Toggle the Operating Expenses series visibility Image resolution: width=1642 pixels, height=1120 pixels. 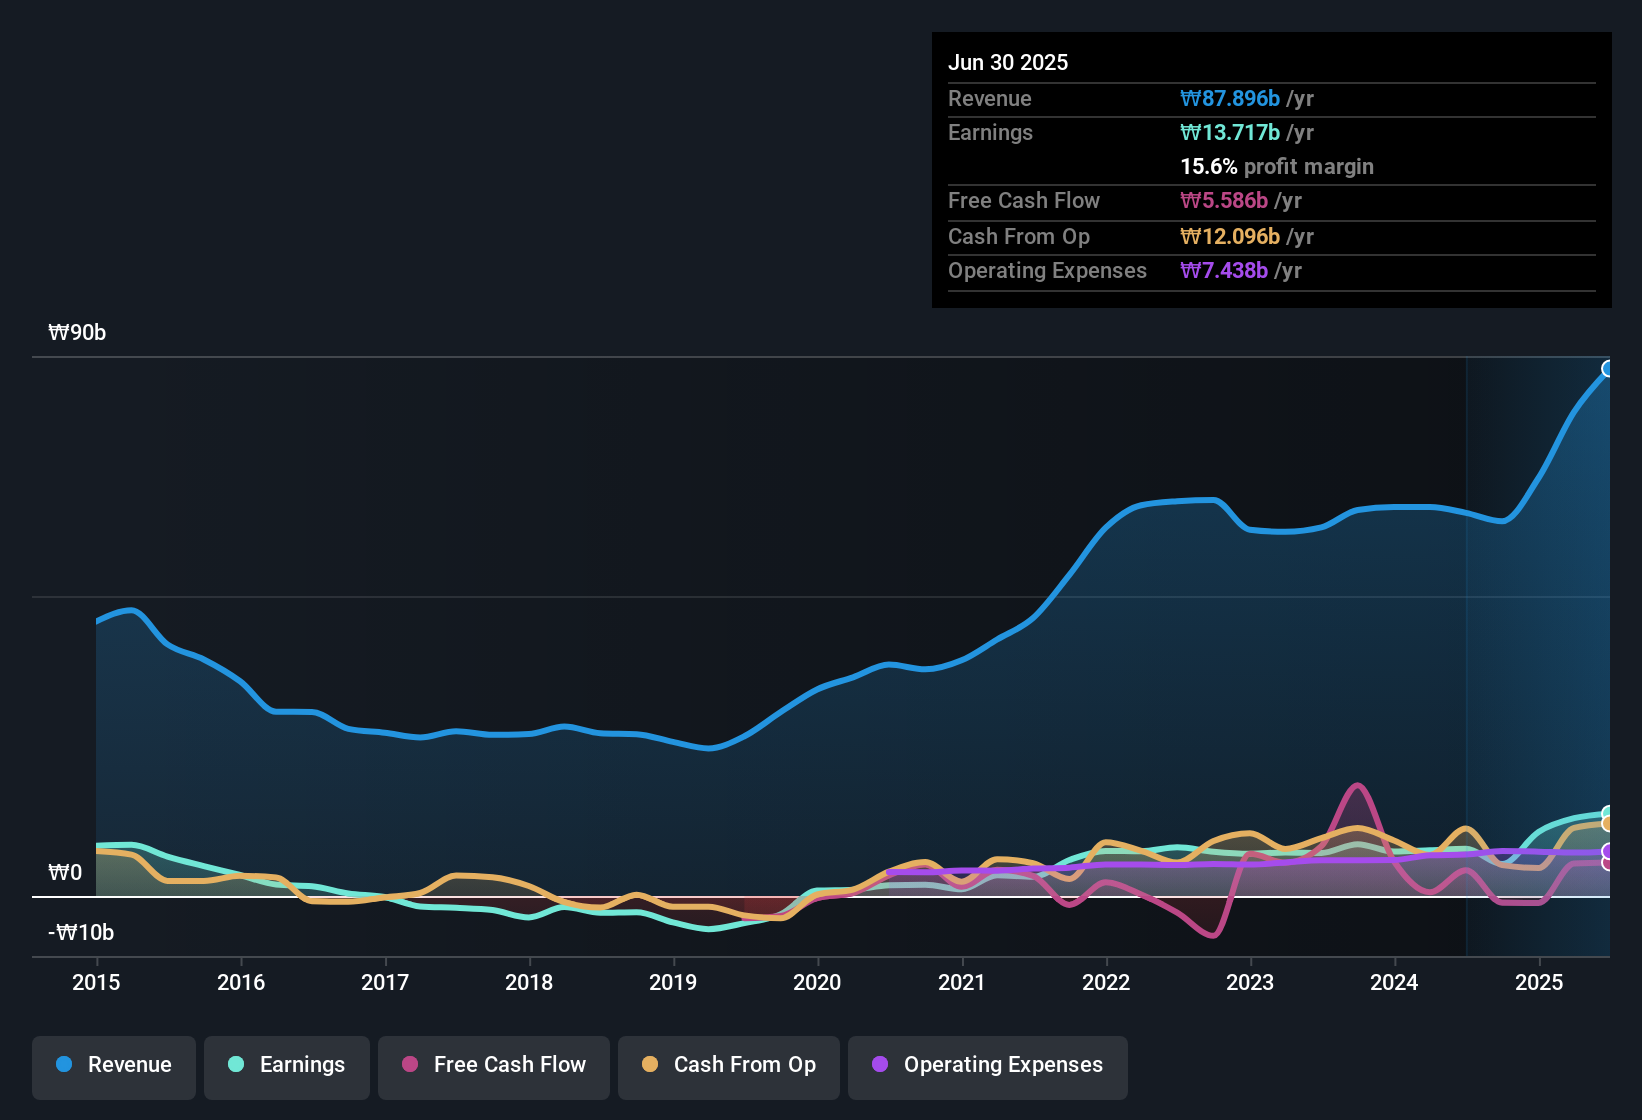[x=987, y=1065]
